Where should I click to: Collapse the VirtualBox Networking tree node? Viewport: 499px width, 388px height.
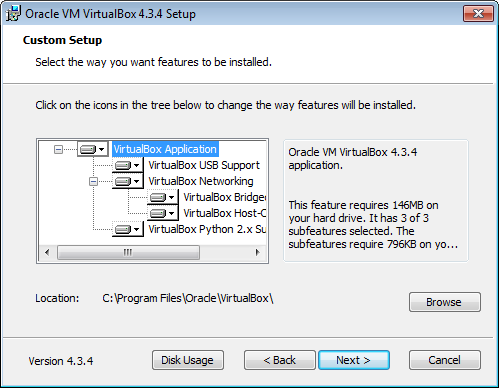click(x=93, y=181)
